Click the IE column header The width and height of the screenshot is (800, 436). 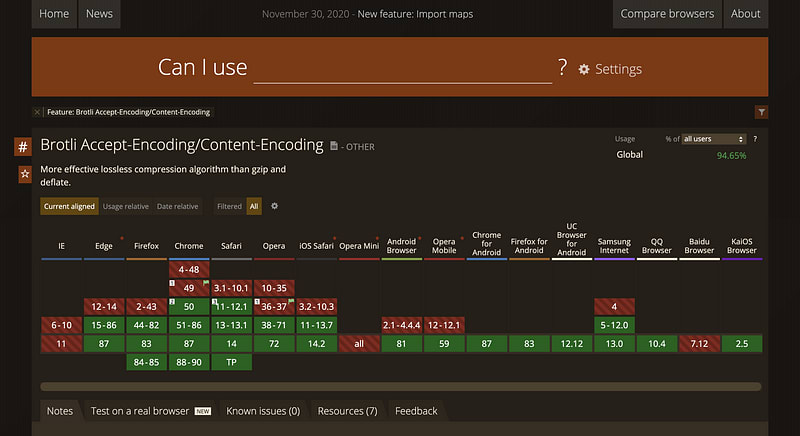61,246
